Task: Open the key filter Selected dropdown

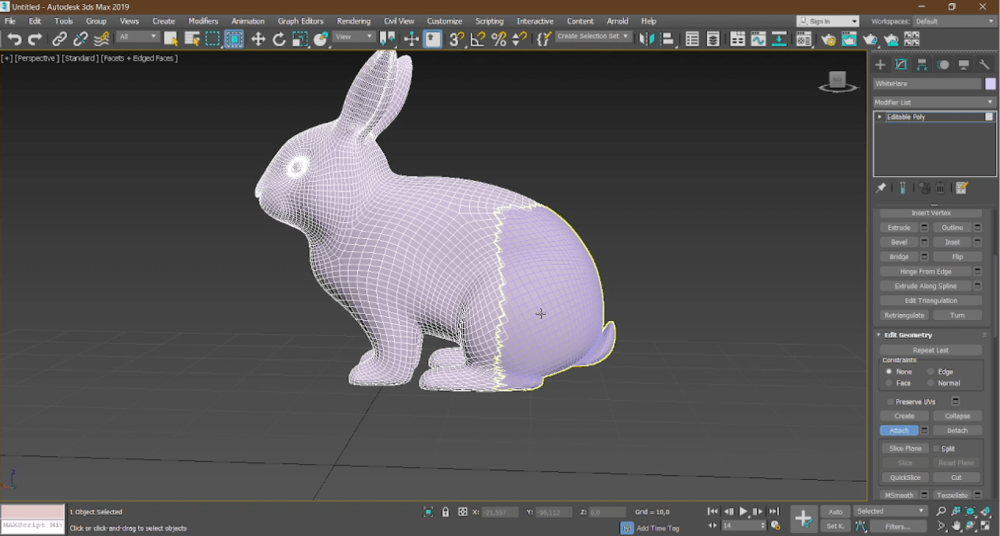Action: coord(890,511)
